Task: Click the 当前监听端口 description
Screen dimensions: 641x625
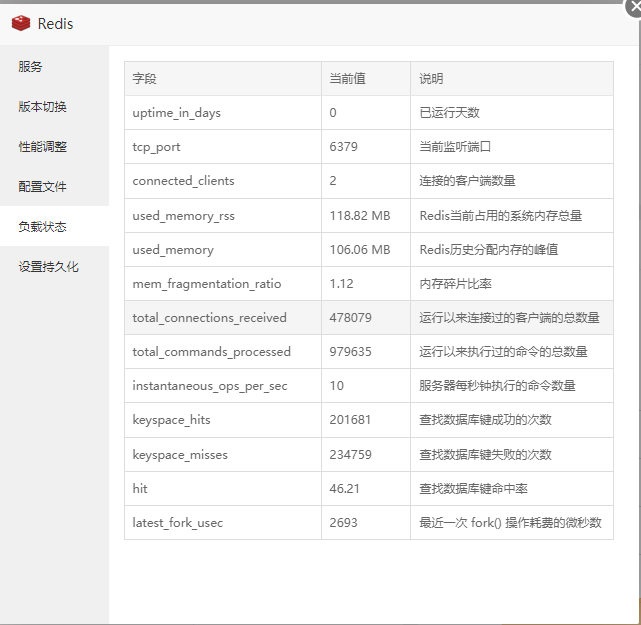Action: (x=455, y=147)
